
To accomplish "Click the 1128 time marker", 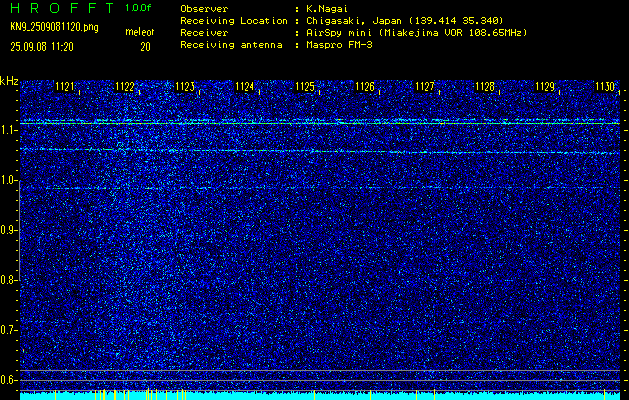I will point(485,87).
